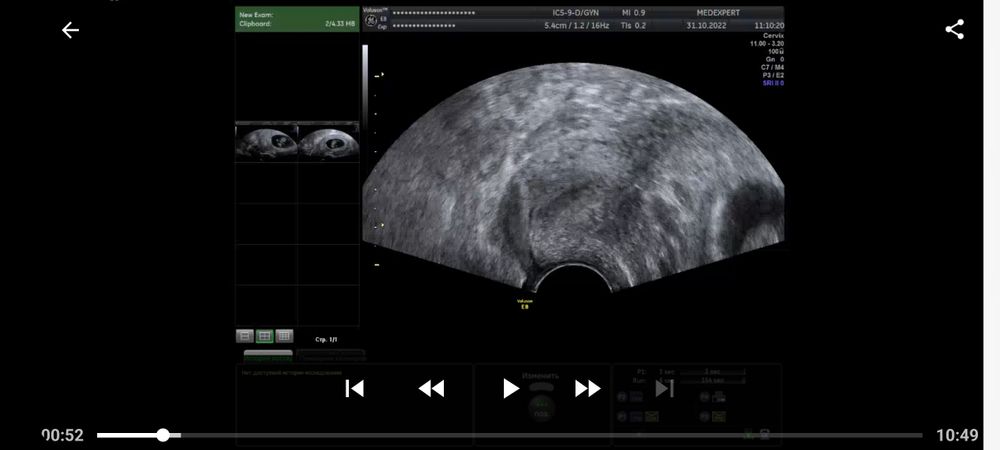
Task: Select the second clipboard ultrasound thumbnail
Action: coord(328,142)
